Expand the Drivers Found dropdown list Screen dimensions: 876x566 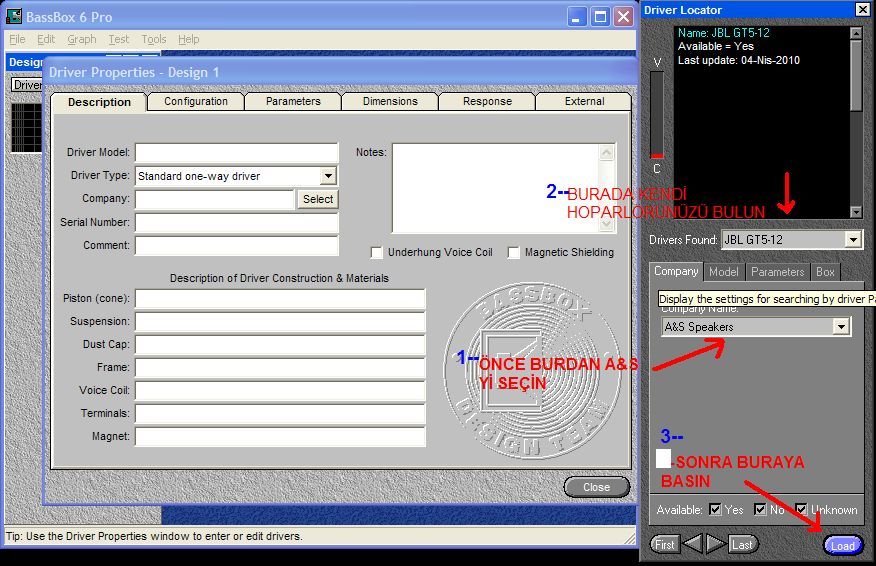pos(852,240)
